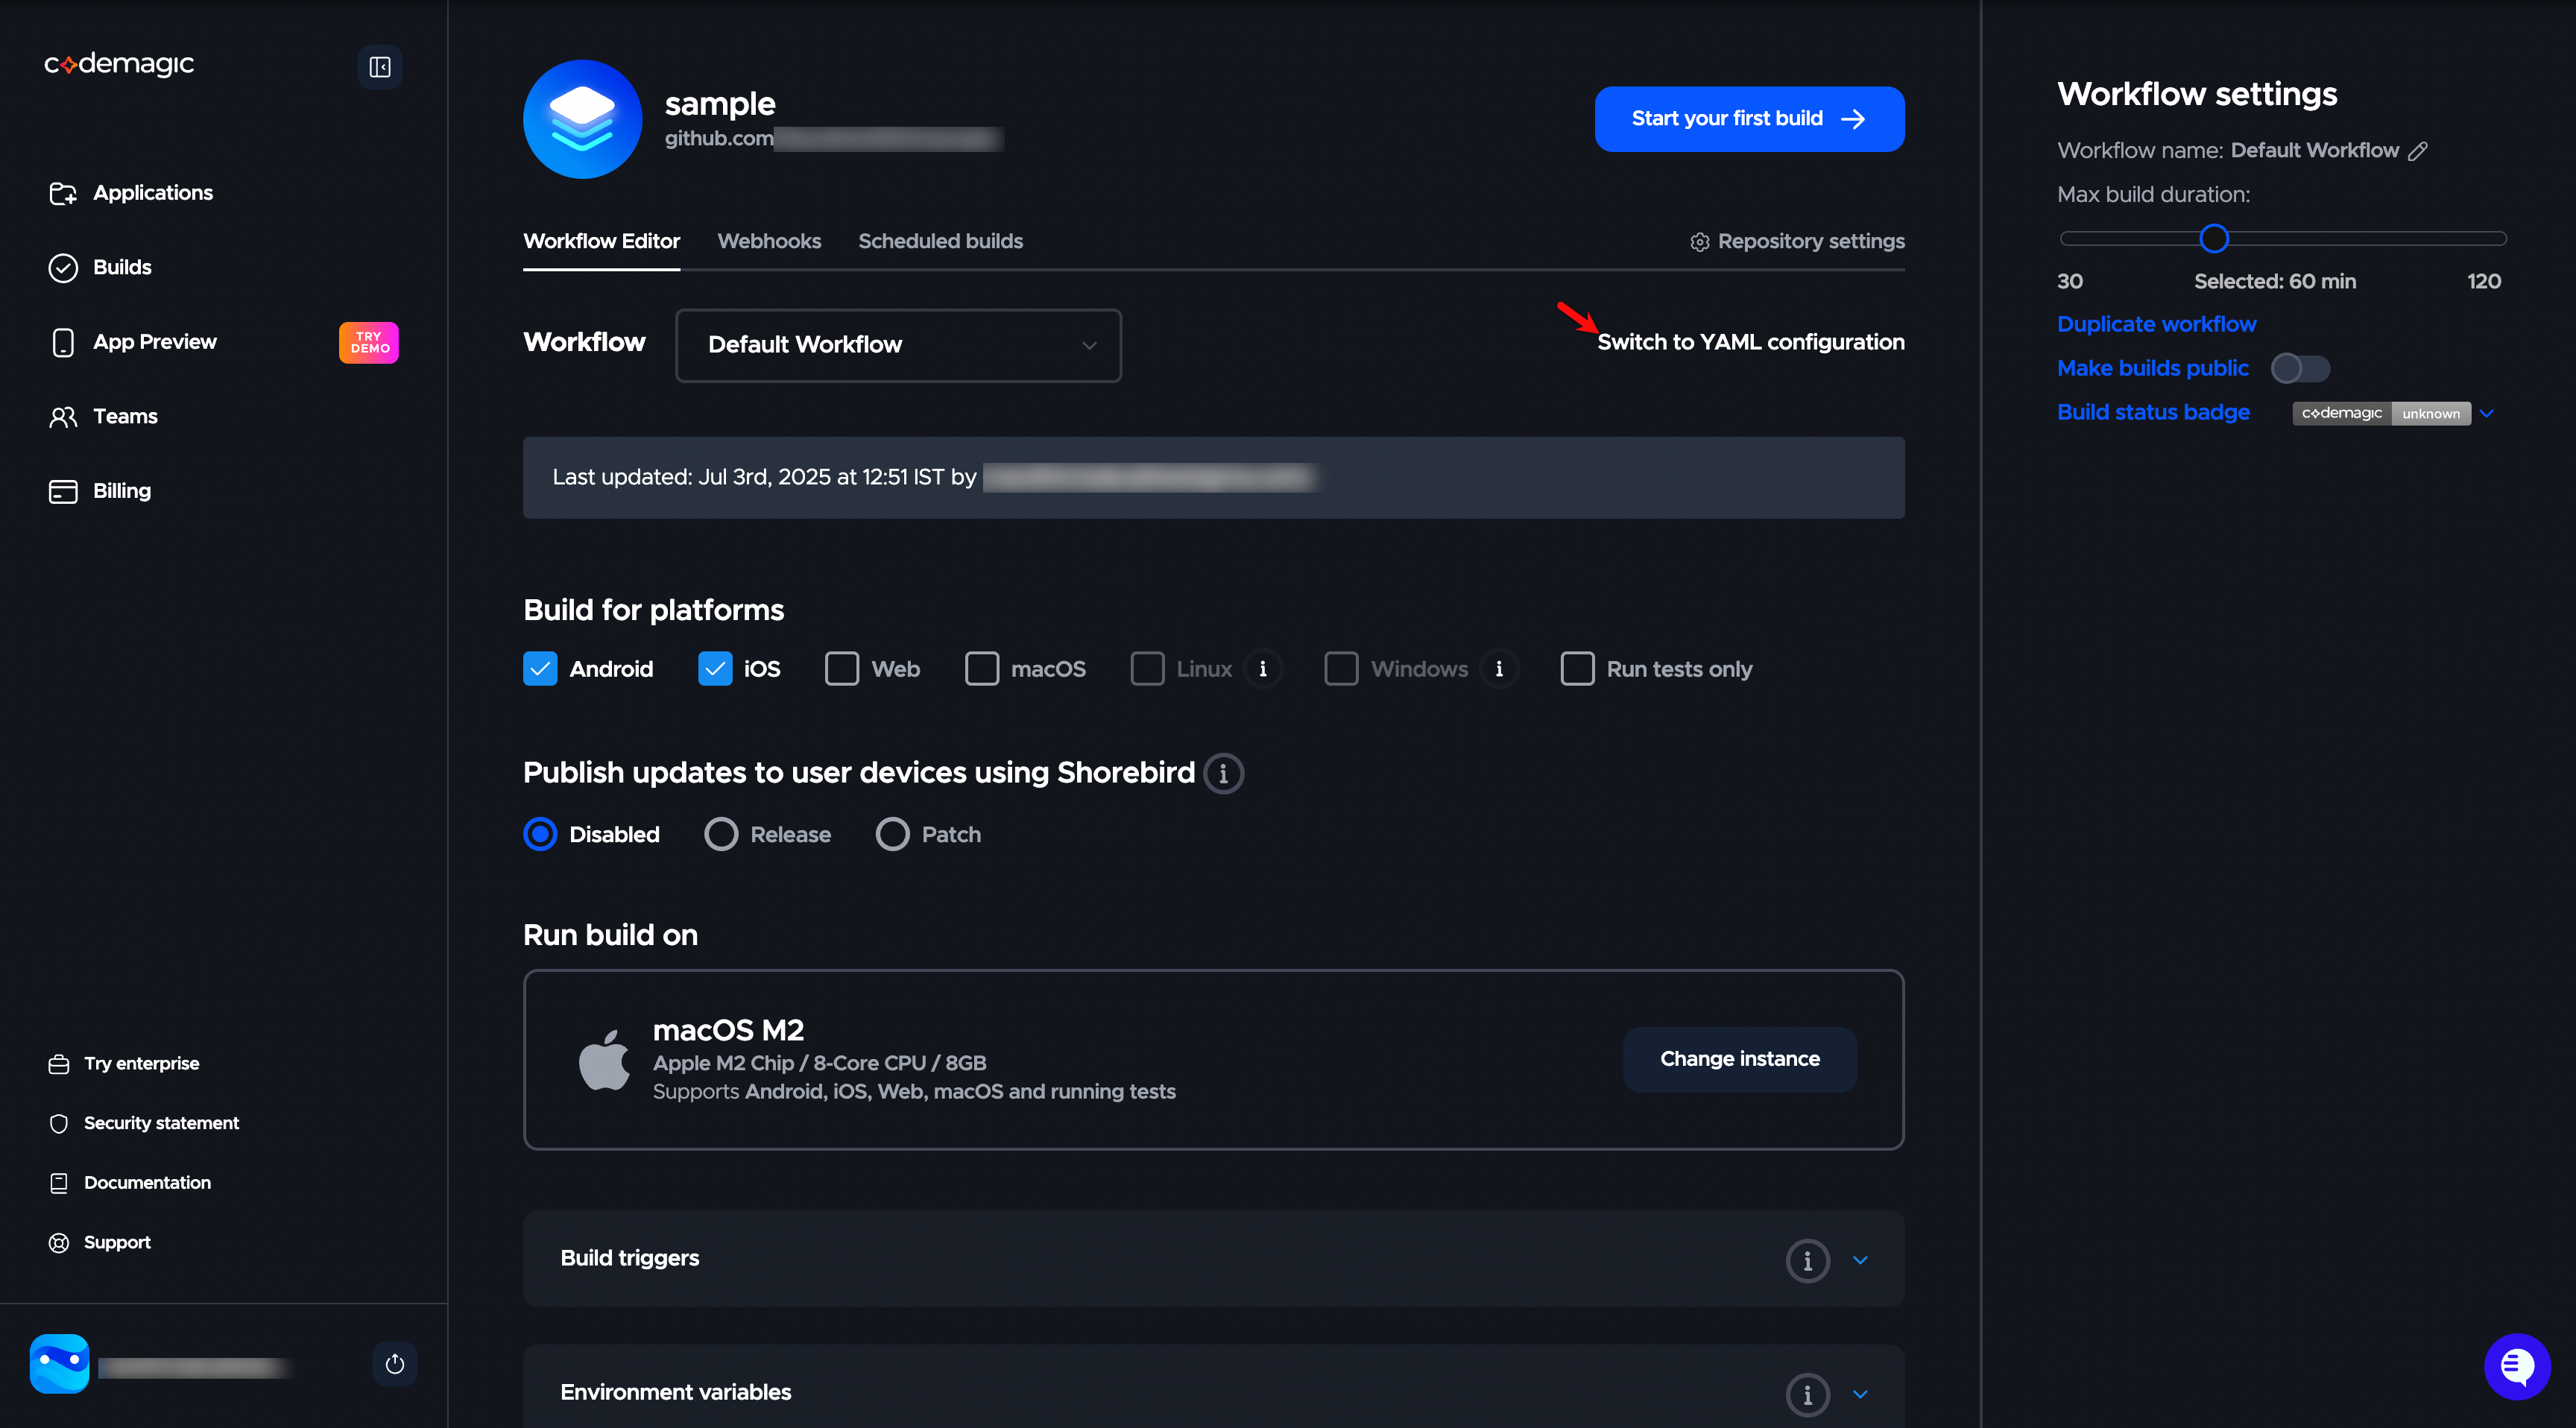Switch to the Webhooks tab
Image resolution: width=2576 pixels, height=1428 pixels.
click(x=769, y=241)
